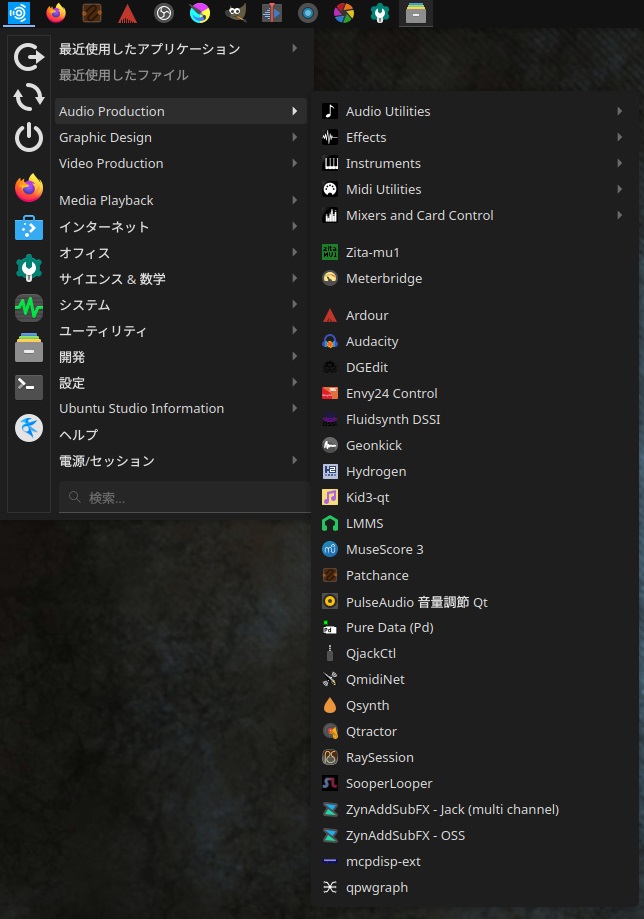
Task: Launch SooperLooper from the submenu
Action: tap(475, 784)
